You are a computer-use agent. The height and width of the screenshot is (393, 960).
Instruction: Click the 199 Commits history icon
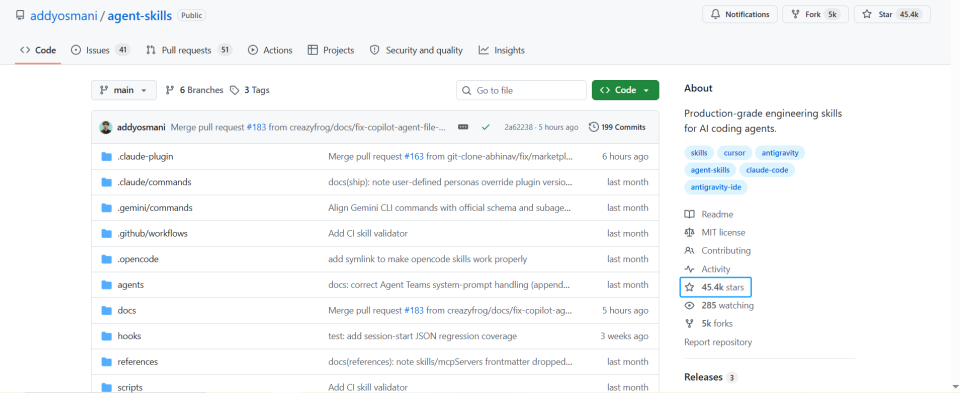pyautogui.click(x=593, y=127)
